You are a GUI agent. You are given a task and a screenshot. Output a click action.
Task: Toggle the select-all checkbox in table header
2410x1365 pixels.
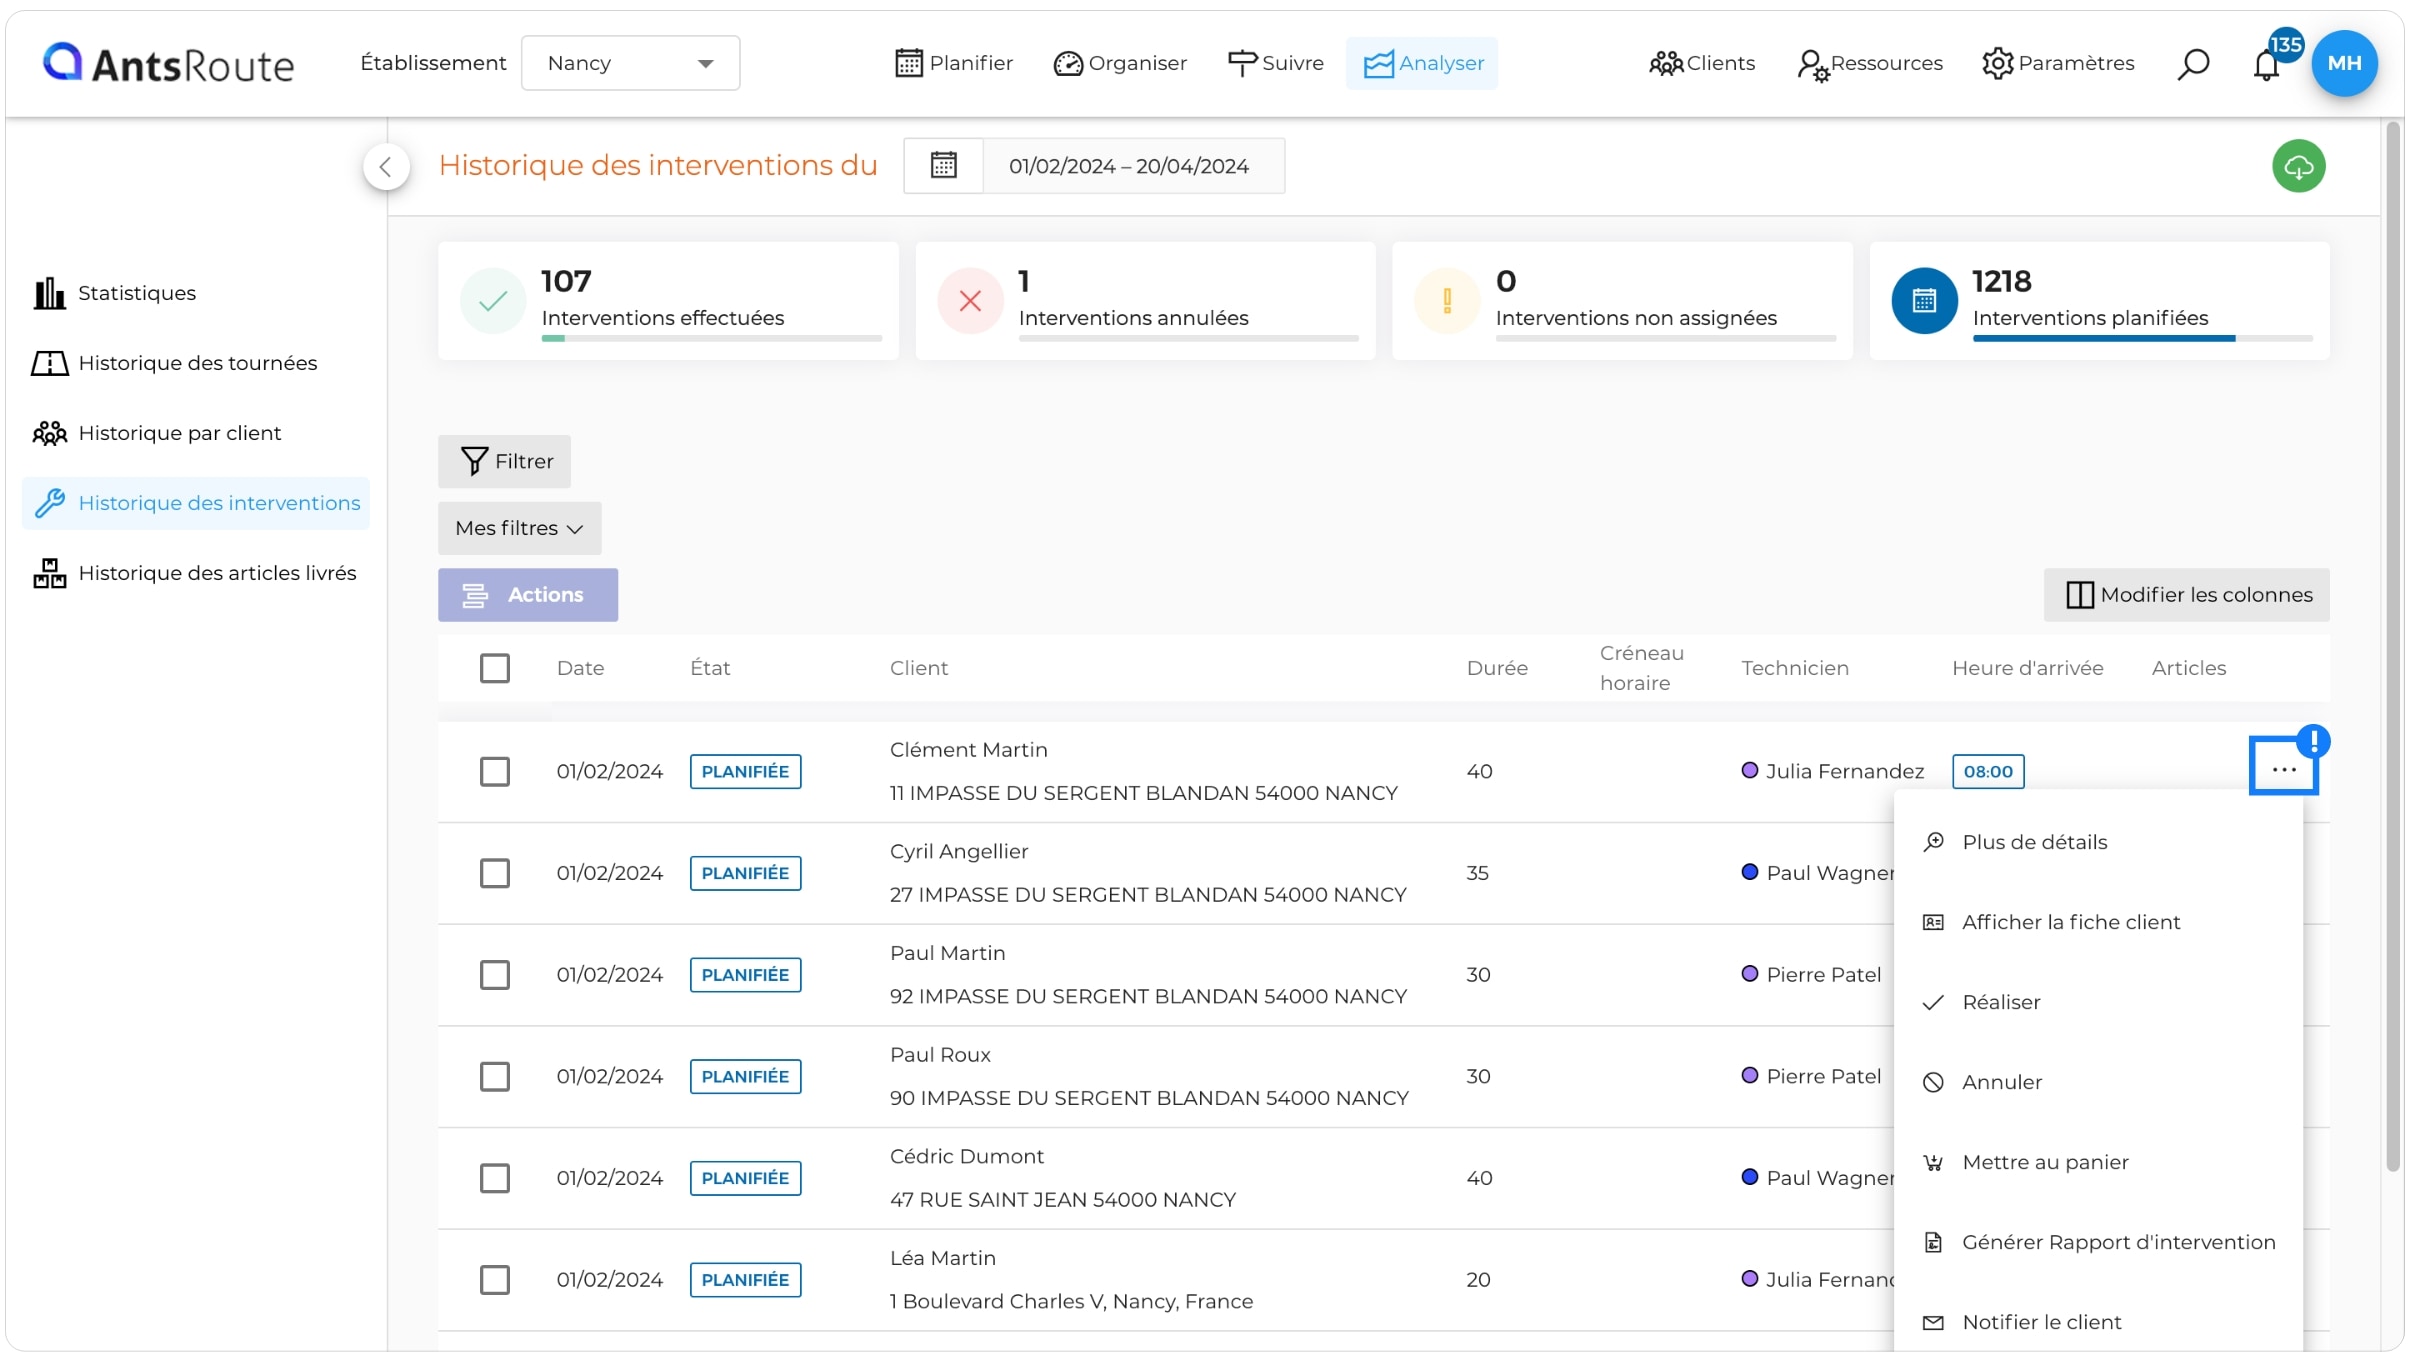[x=494, y=668]
